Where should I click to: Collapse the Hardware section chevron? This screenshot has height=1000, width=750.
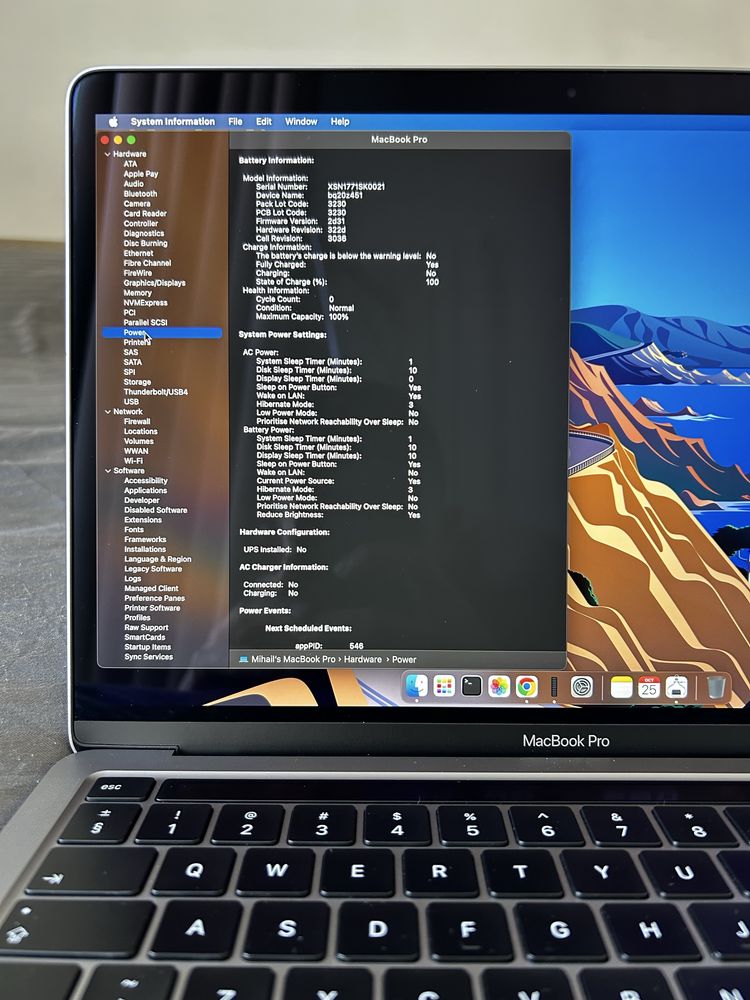(x=107, y=154)
